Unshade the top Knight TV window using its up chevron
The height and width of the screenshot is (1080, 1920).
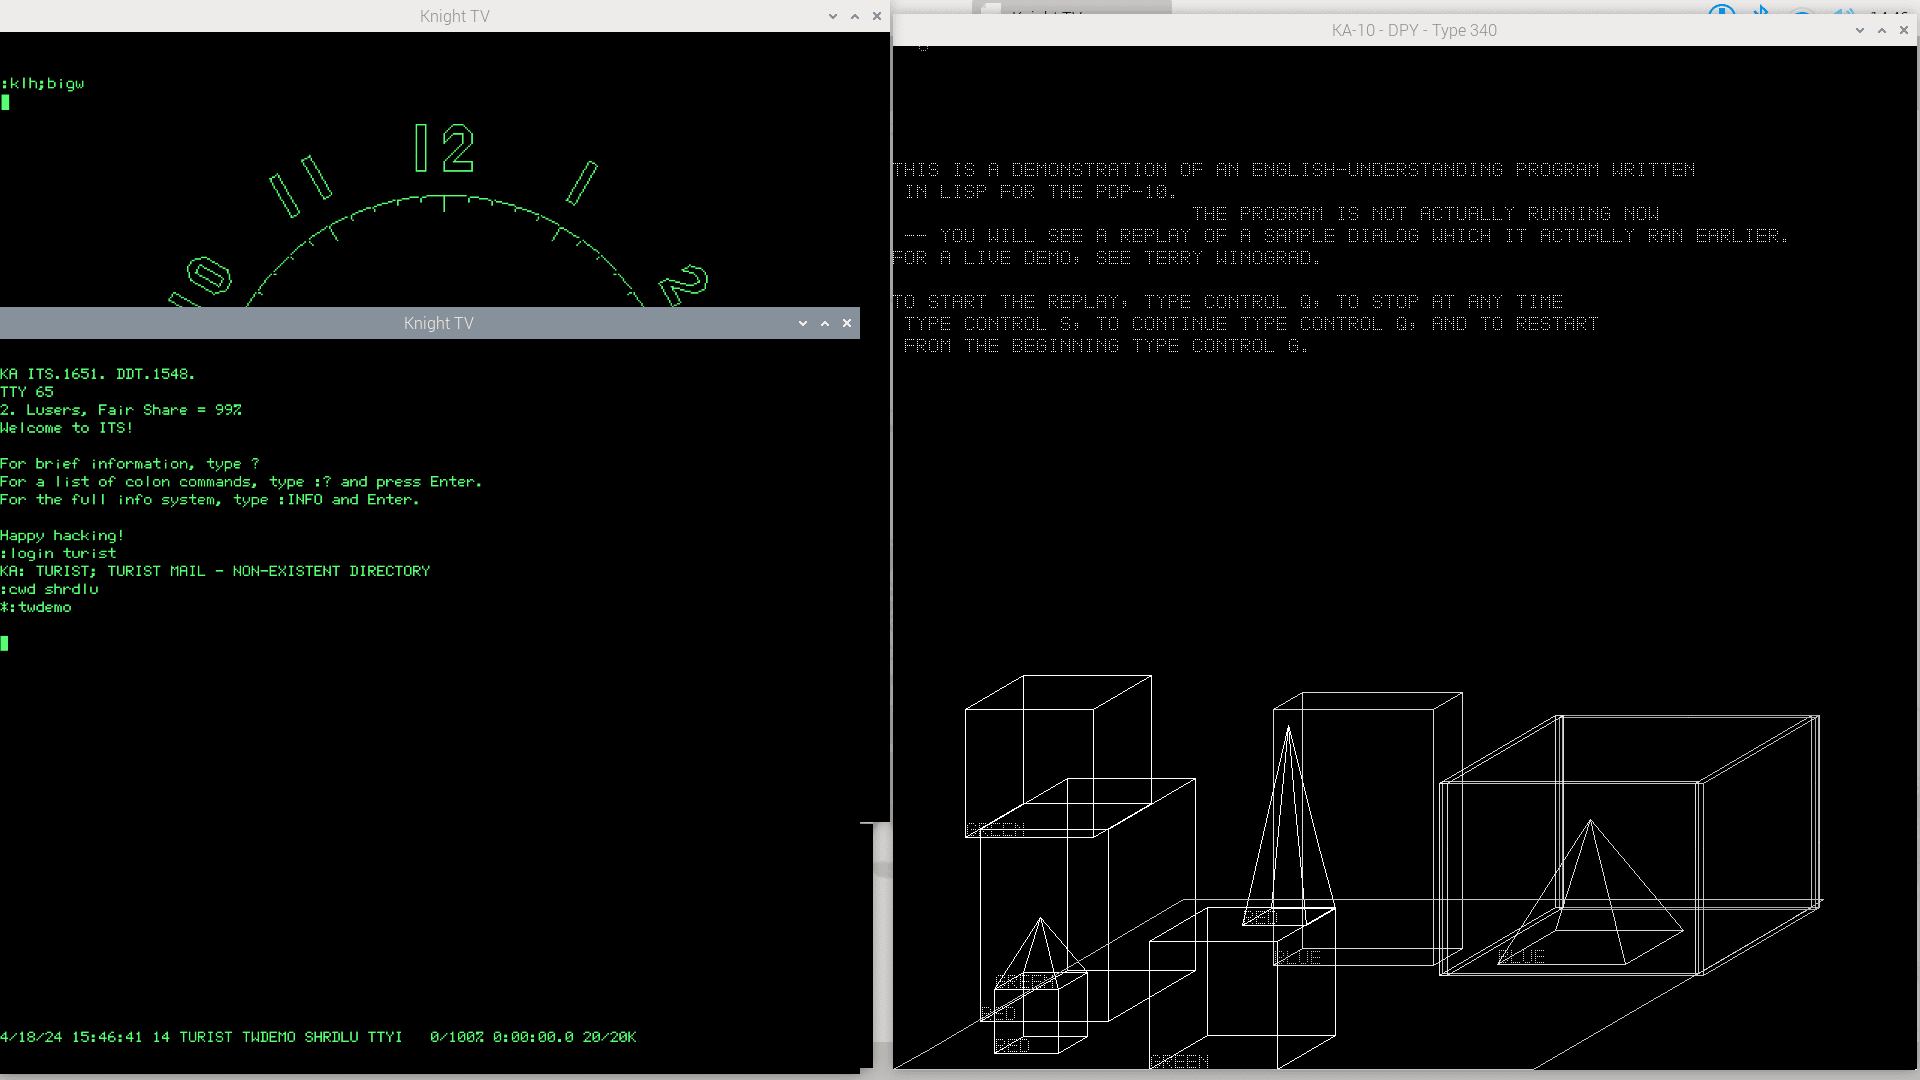point(855,16)
